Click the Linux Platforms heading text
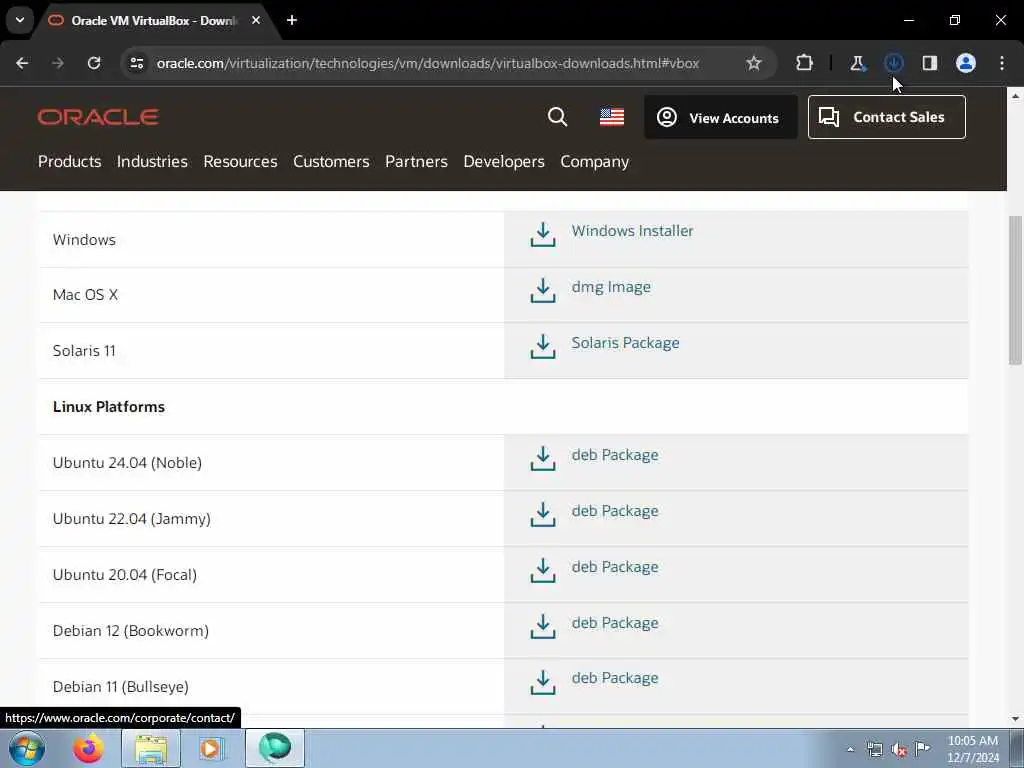The height and width of the screenshot is (768, 1024). click(x=108, y=407)
